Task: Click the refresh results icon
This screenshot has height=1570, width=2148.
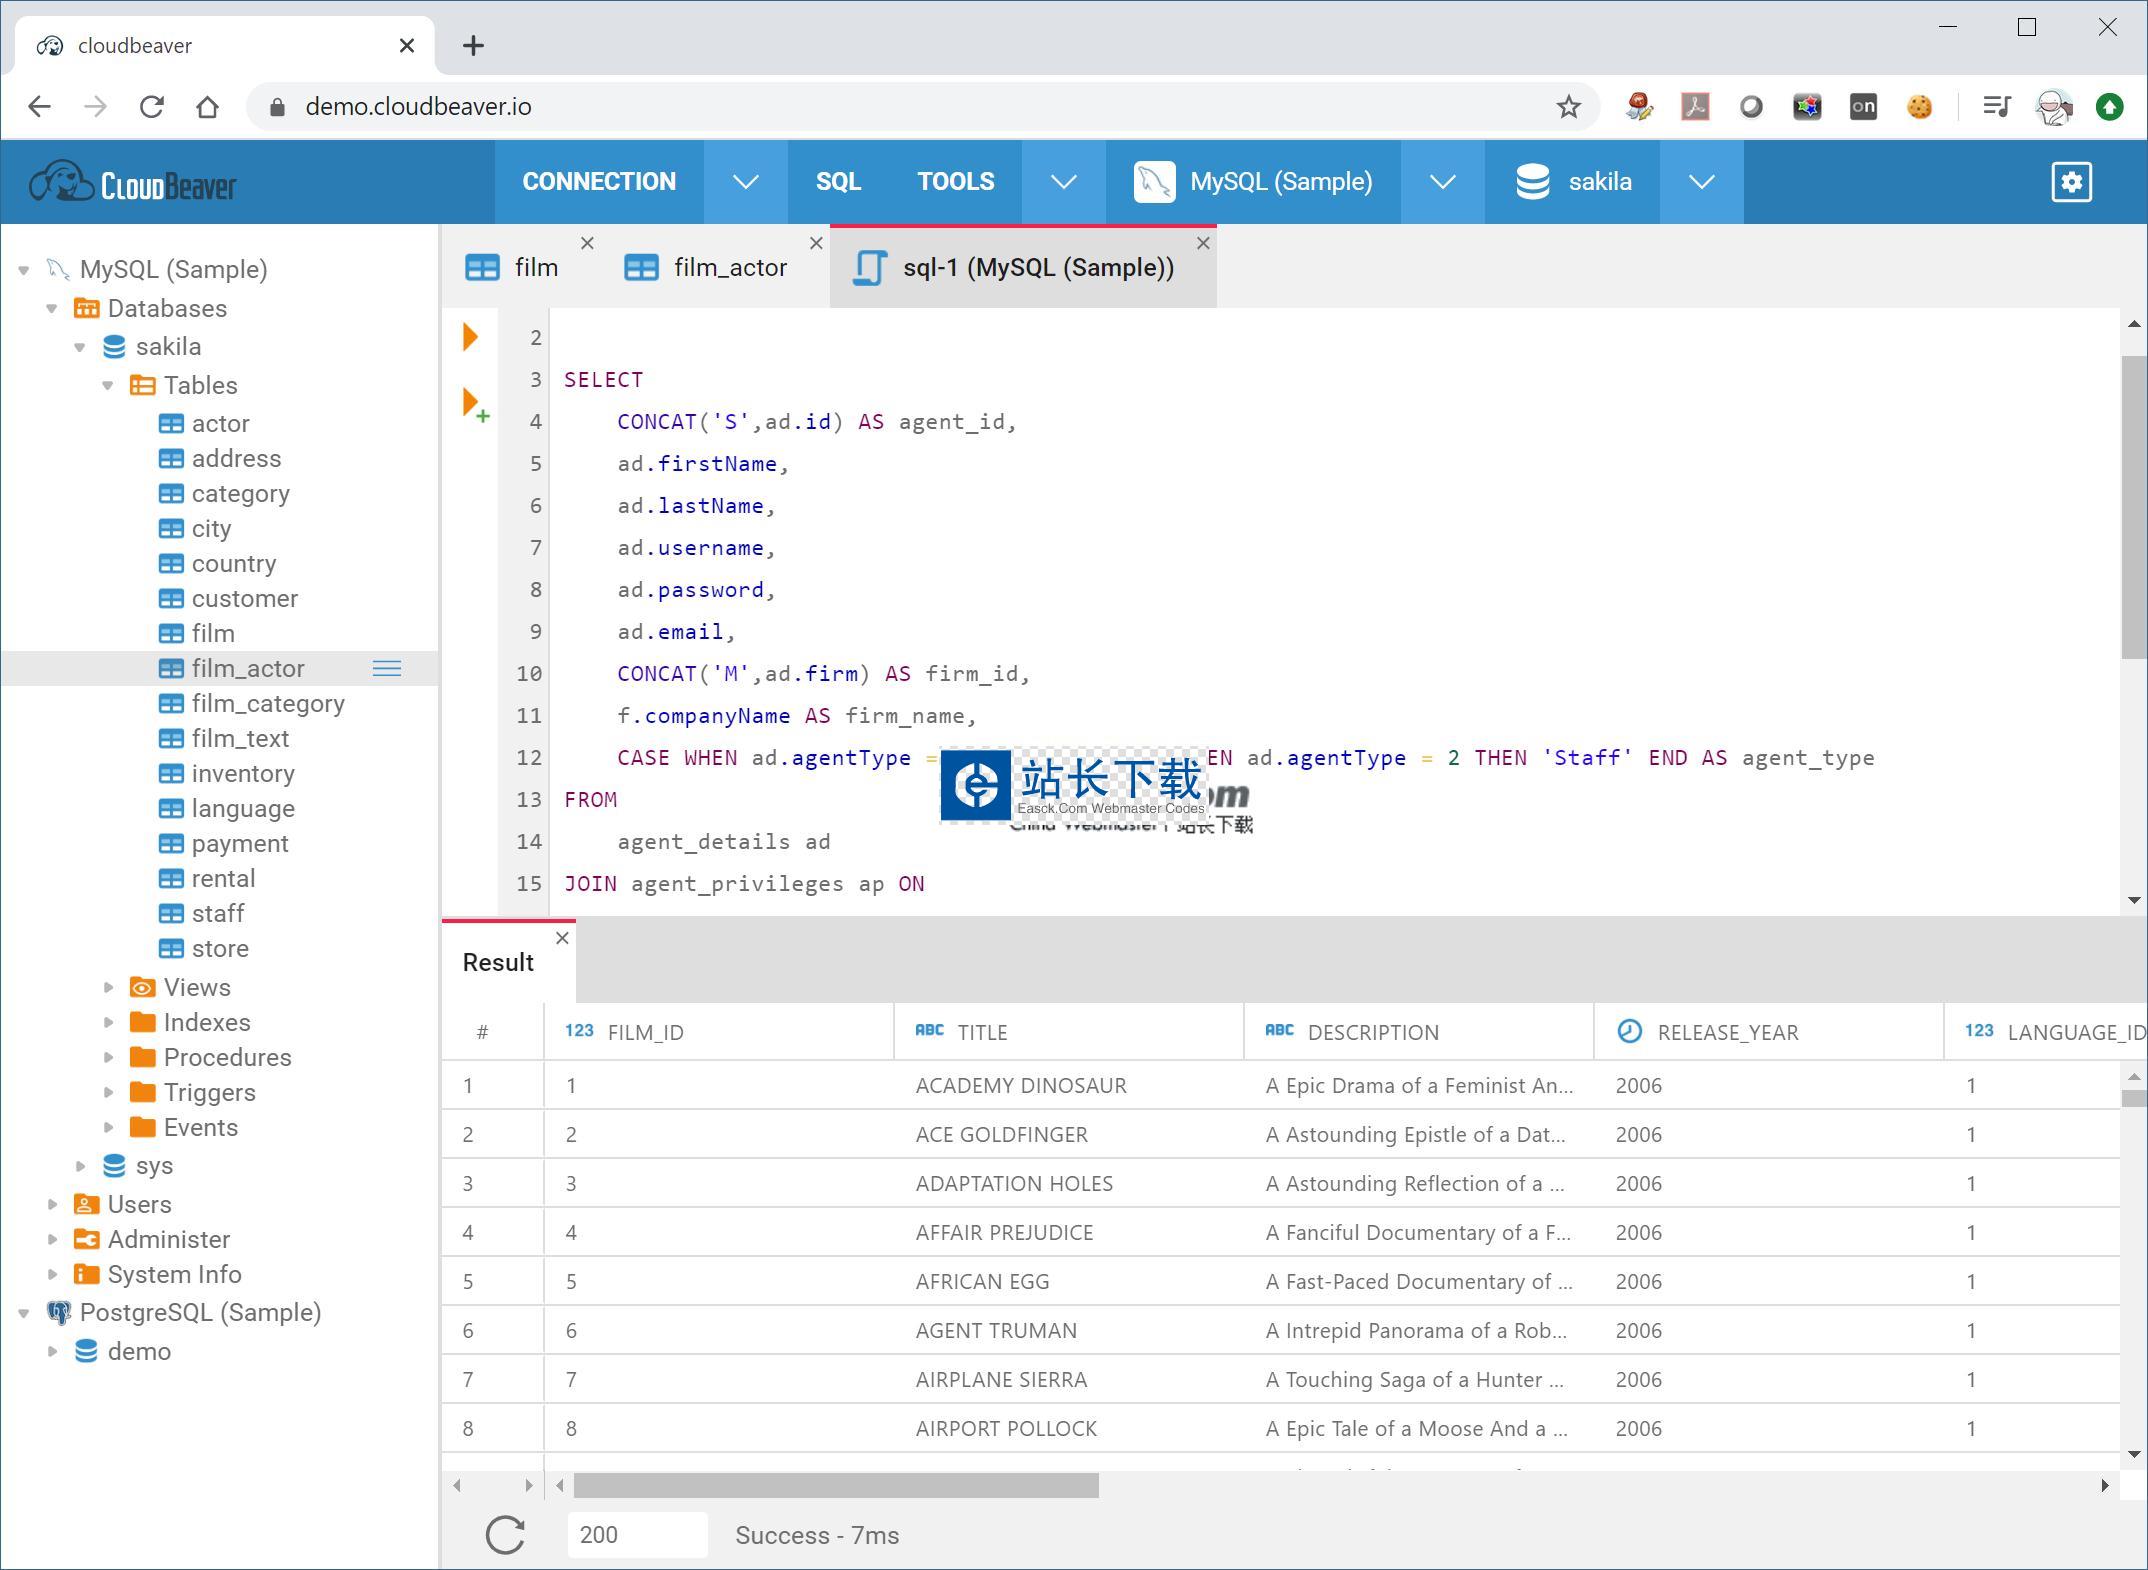Action: click(505, 1535)
